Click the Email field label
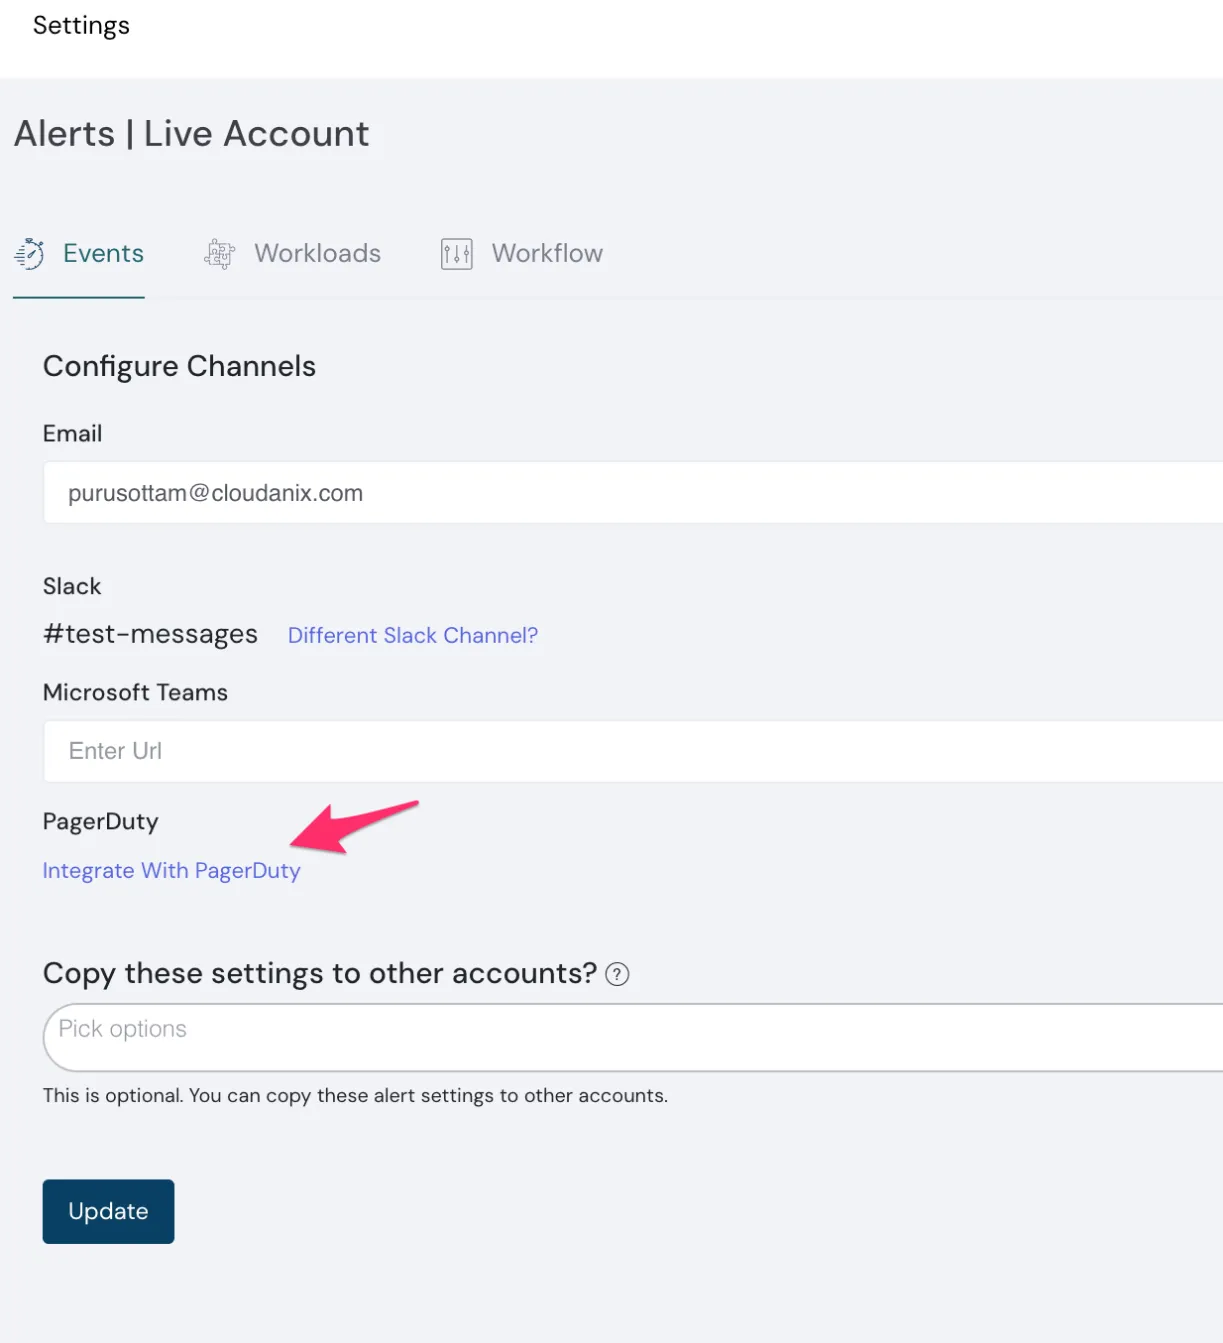Viewport: 1223px width, 1343px height. (72, 434)
